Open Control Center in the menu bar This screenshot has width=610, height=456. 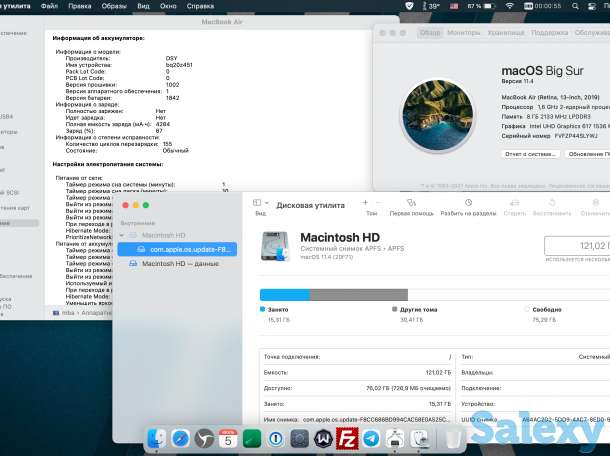coord(592,6)
